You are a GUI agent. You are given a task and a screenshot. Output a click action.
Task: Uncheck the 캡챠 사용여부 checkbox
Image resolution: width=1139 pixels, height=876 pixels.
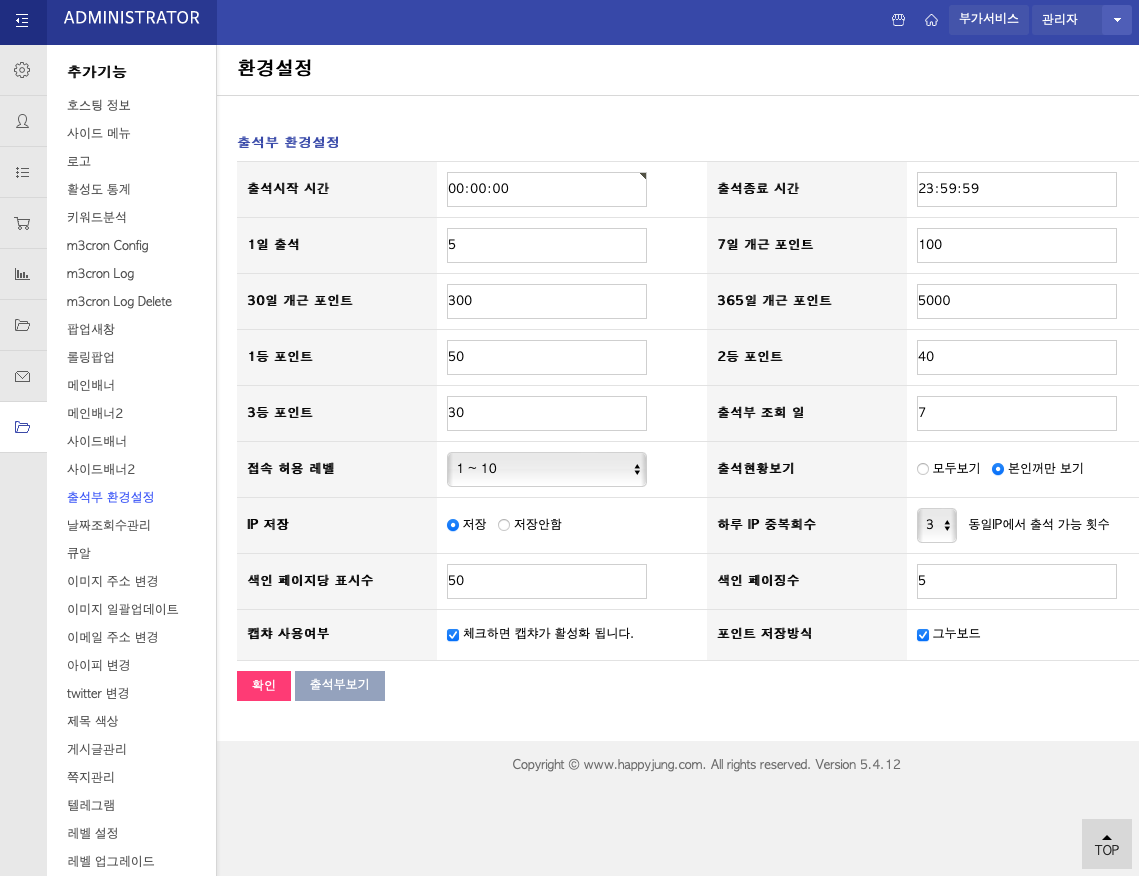tap(453, 634)
